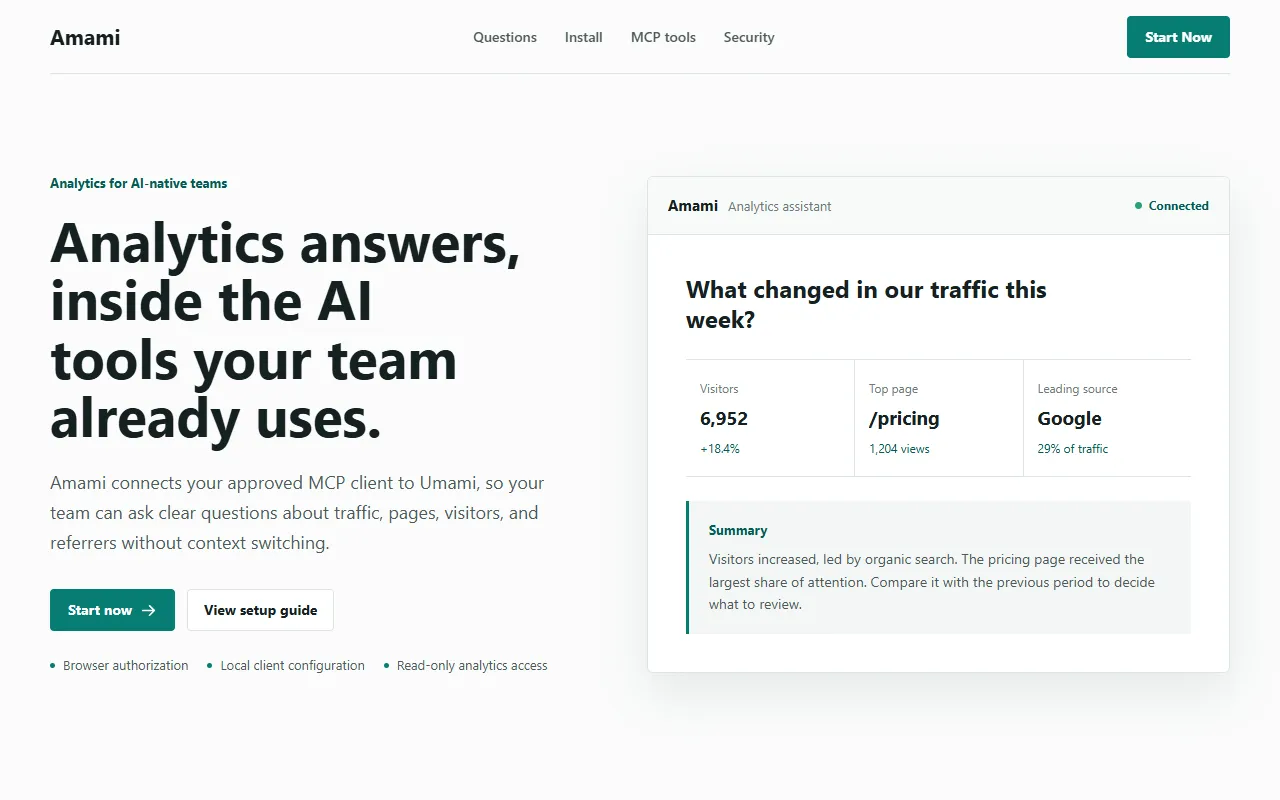The height and width of the screenshot is (800, 1280).
Task: Click the 29% of traffic text
Action: pyautogui.click(x=1073, y=449)
